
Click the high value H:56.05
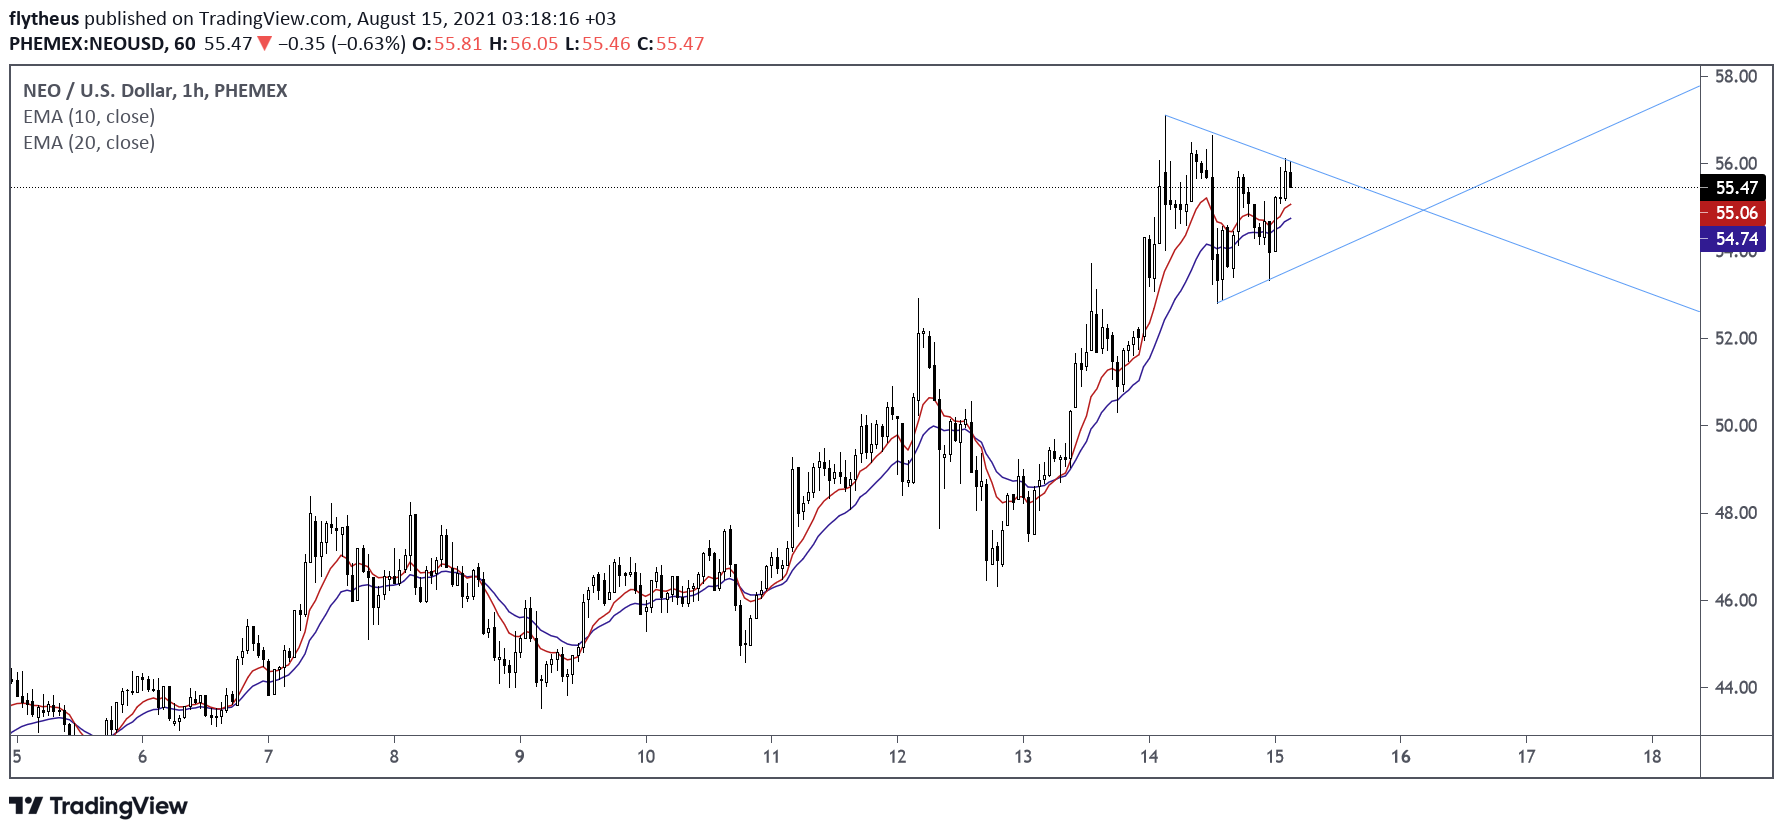[x=523, y=44]
